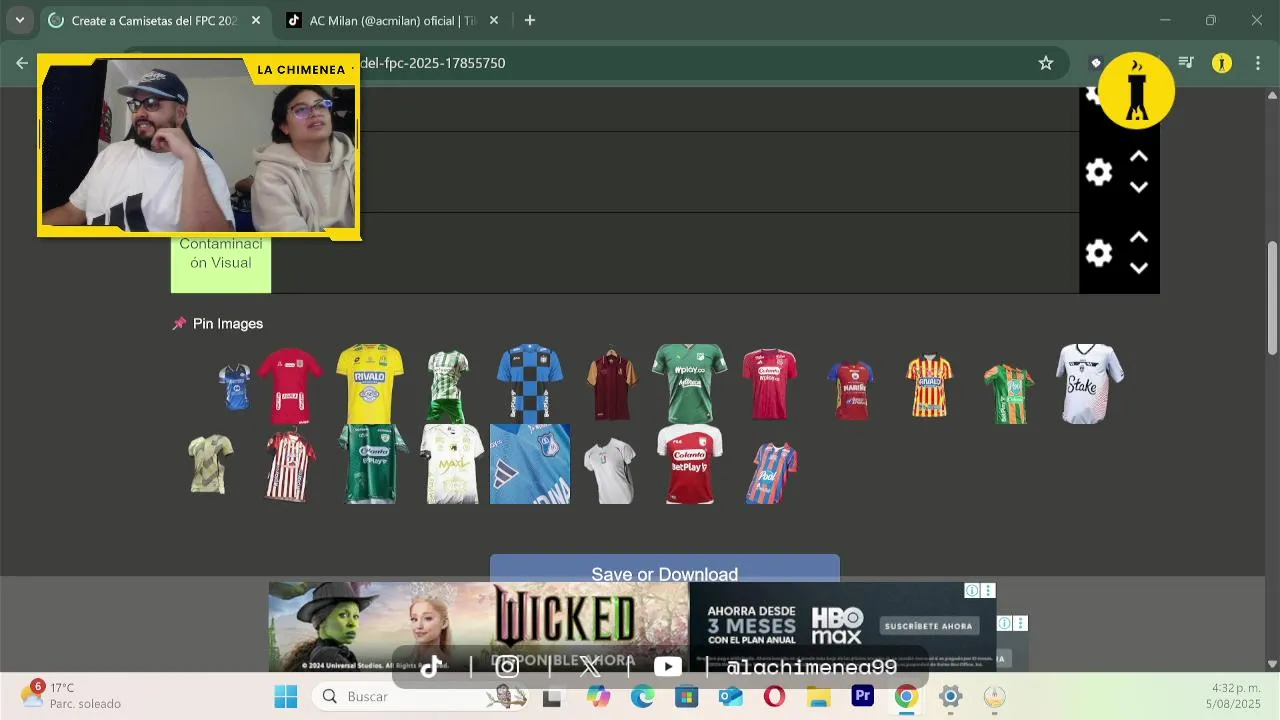Move Contaminación Visual row down
The width and height of the screenshot is (1280, 720).
(1138, 268)
